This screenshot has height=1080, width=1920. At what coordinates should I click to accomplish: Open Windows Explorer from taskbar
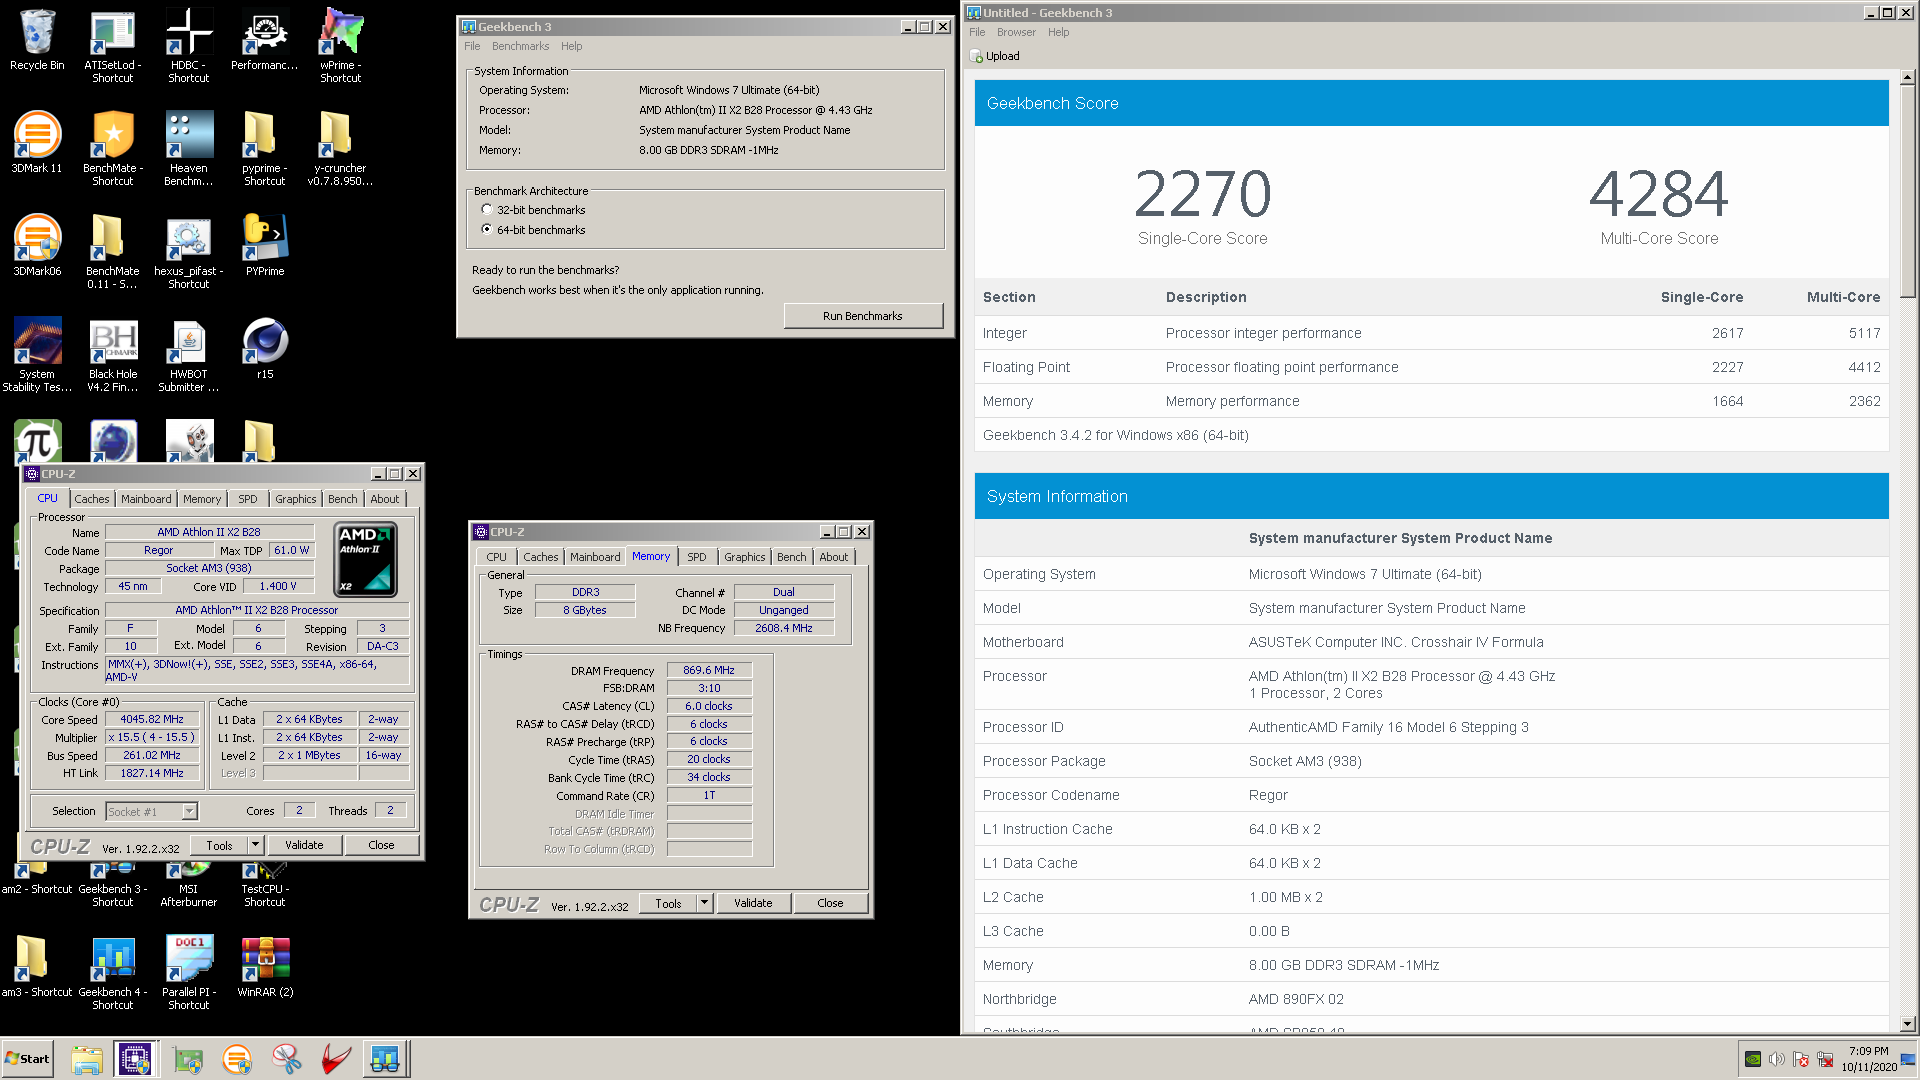pos(87,1059)
